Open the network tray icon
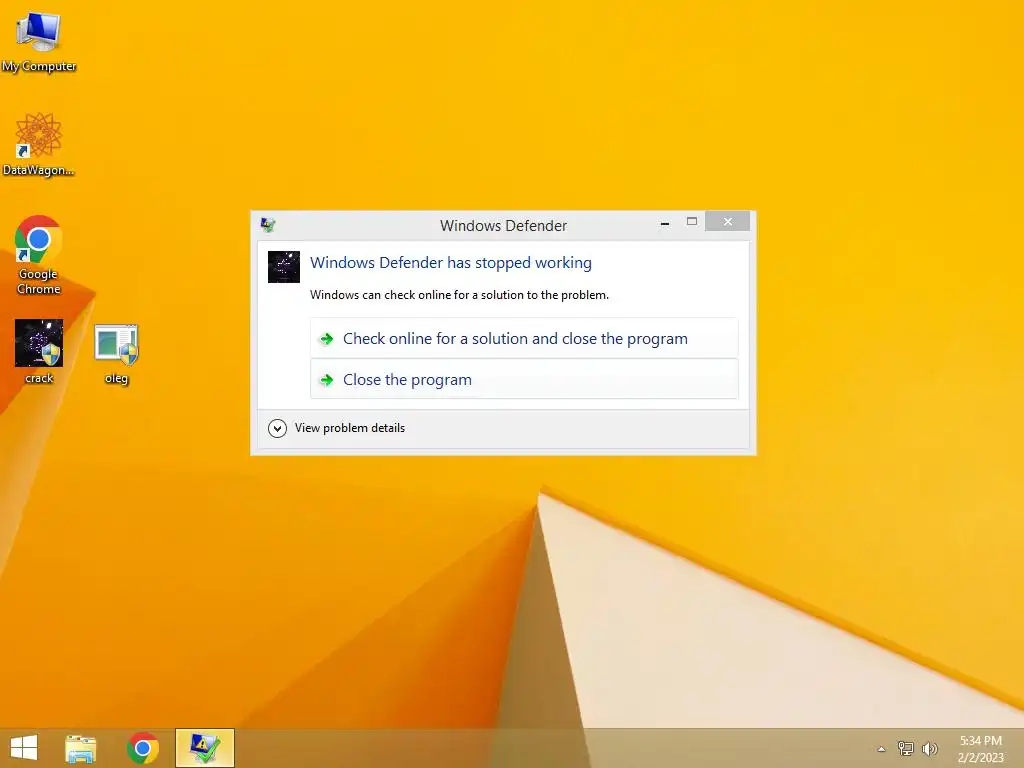Viewport: 1024px width, 768px height. (906, 748)
